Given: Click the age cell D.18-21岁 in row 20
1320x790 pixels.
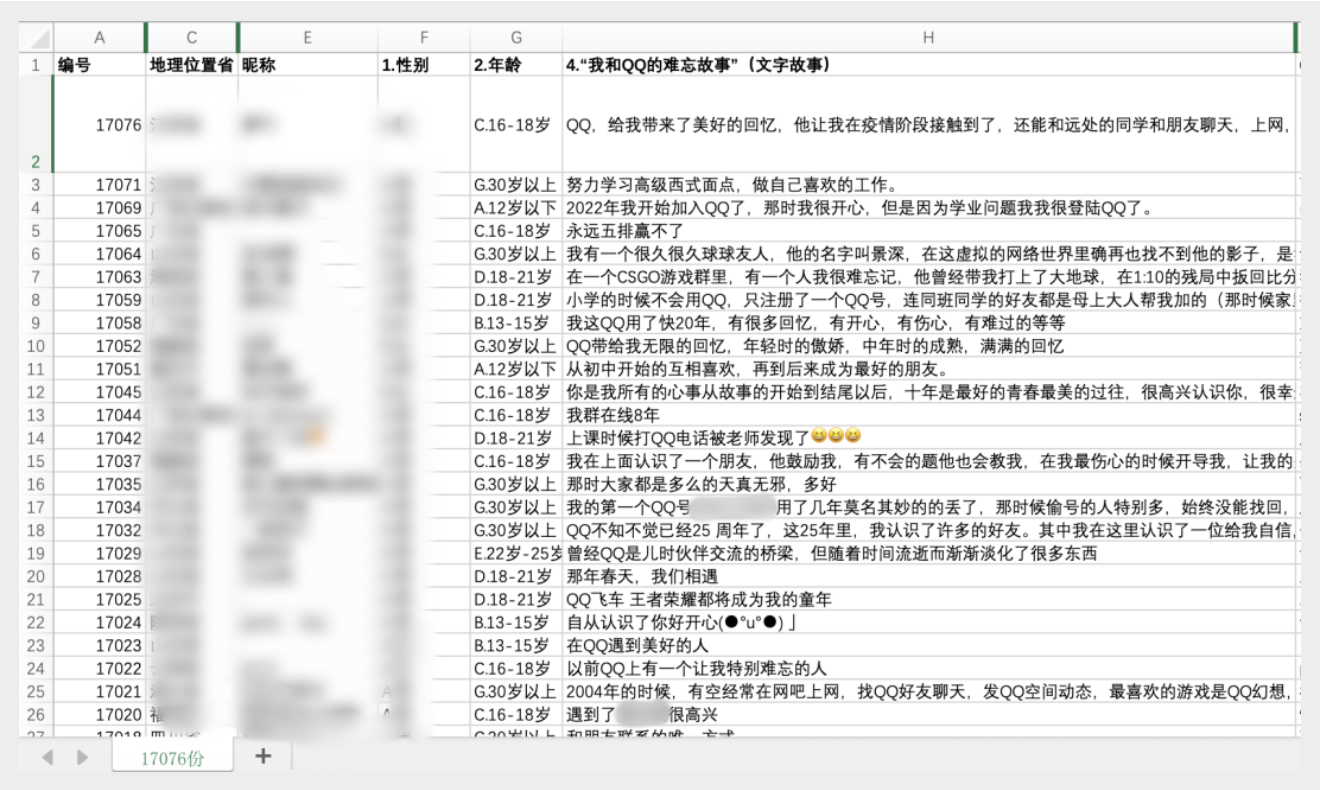Looking at the screenshot, I should pyautogui.click(x=516, y=576).
